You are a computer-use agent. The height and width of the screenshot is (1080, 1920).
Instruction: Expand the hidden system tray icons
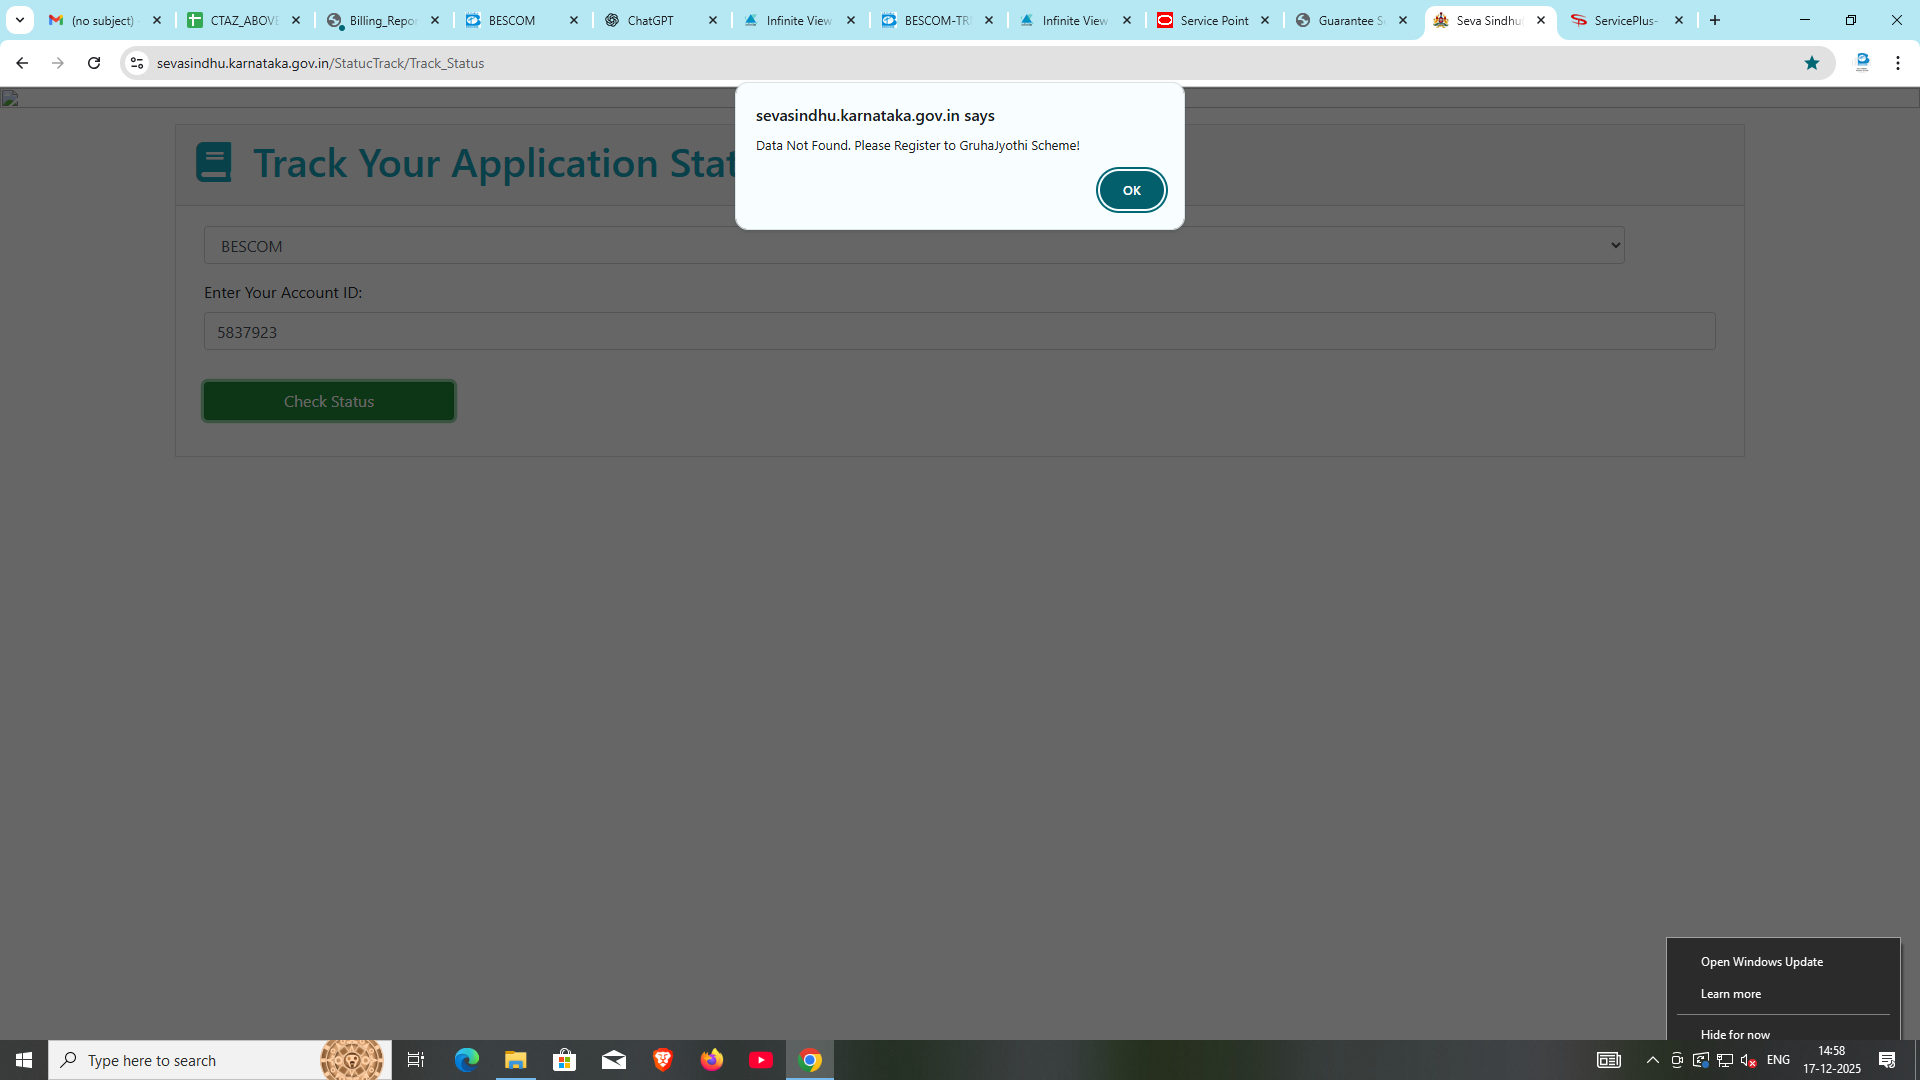[x=1652, y=1060]
